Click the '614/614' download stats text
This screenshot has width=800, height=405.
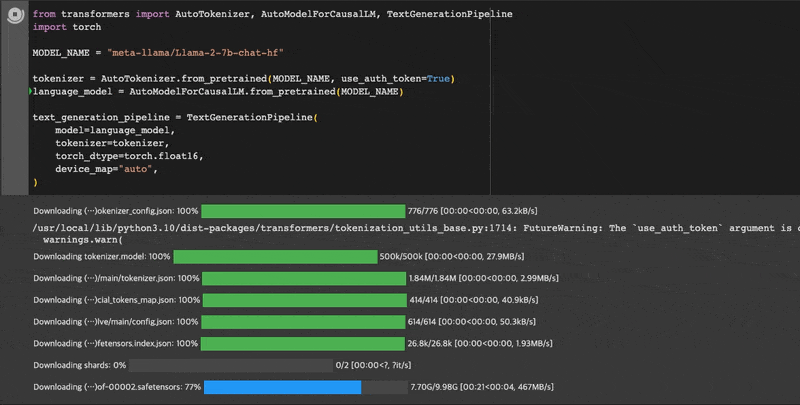pos(471,322)
